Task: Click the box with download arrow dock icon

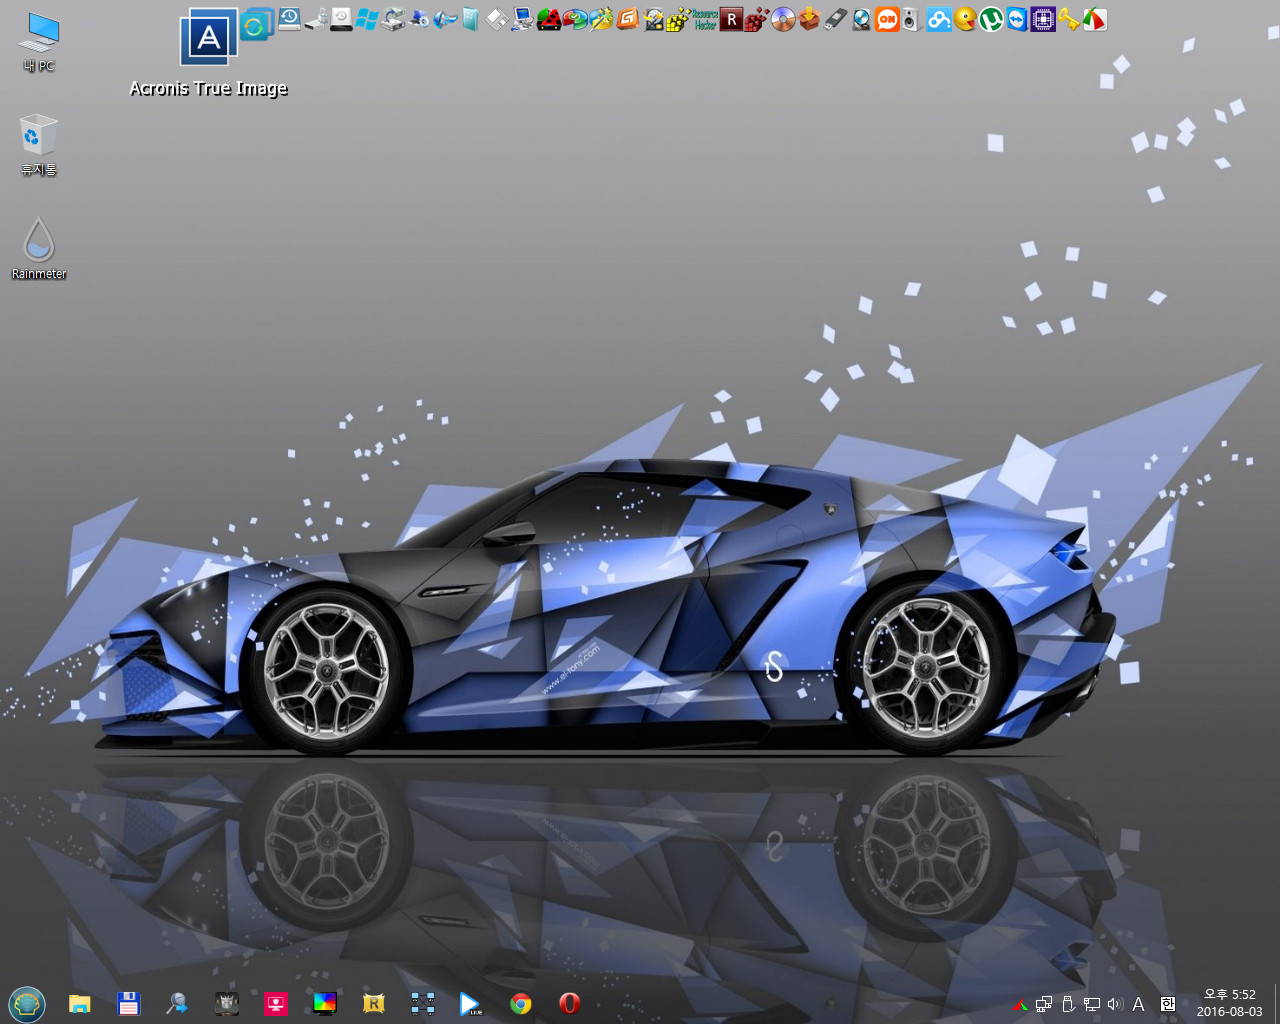Action: [809, 19]
